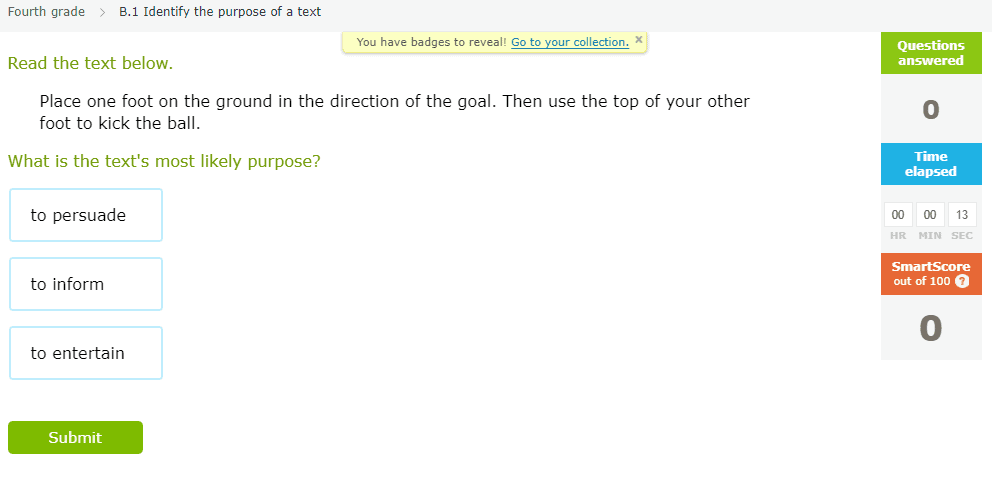Click the hours box in the timer

(x=898, y=215)
